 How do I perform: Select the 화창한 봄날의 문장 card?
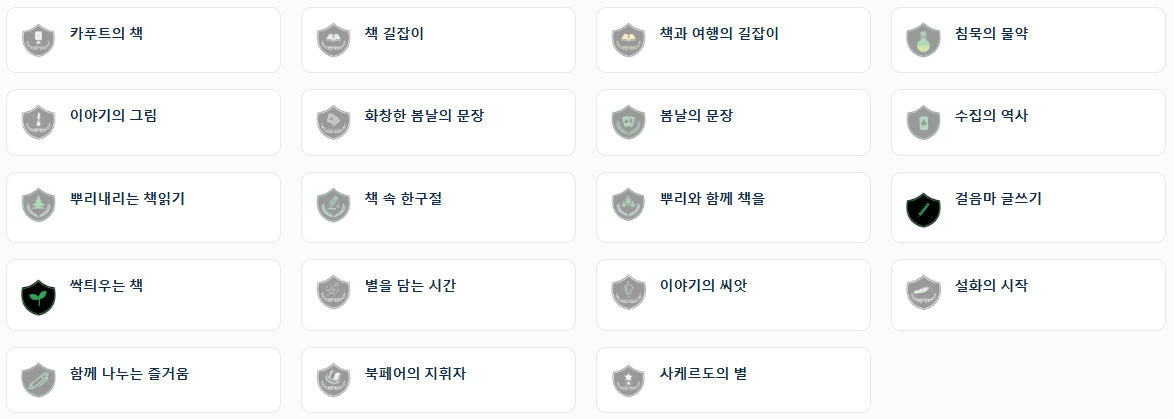click(438, 122)
